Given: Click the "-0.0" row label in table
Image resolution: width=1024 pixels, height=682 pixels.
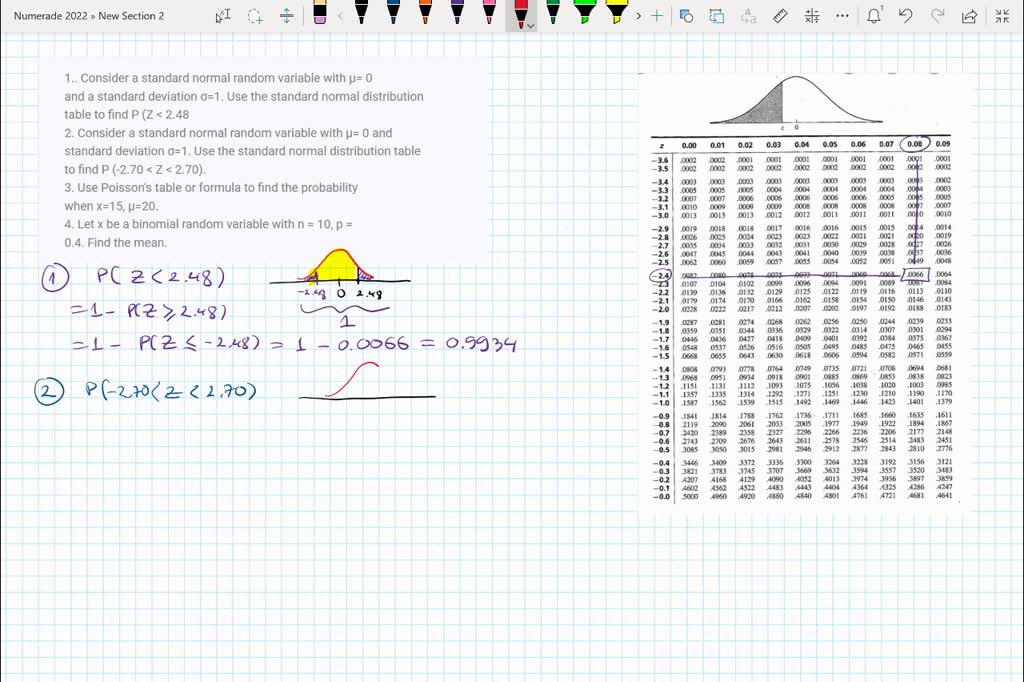Looking at the screenshot, I should (x=662, y=496).
